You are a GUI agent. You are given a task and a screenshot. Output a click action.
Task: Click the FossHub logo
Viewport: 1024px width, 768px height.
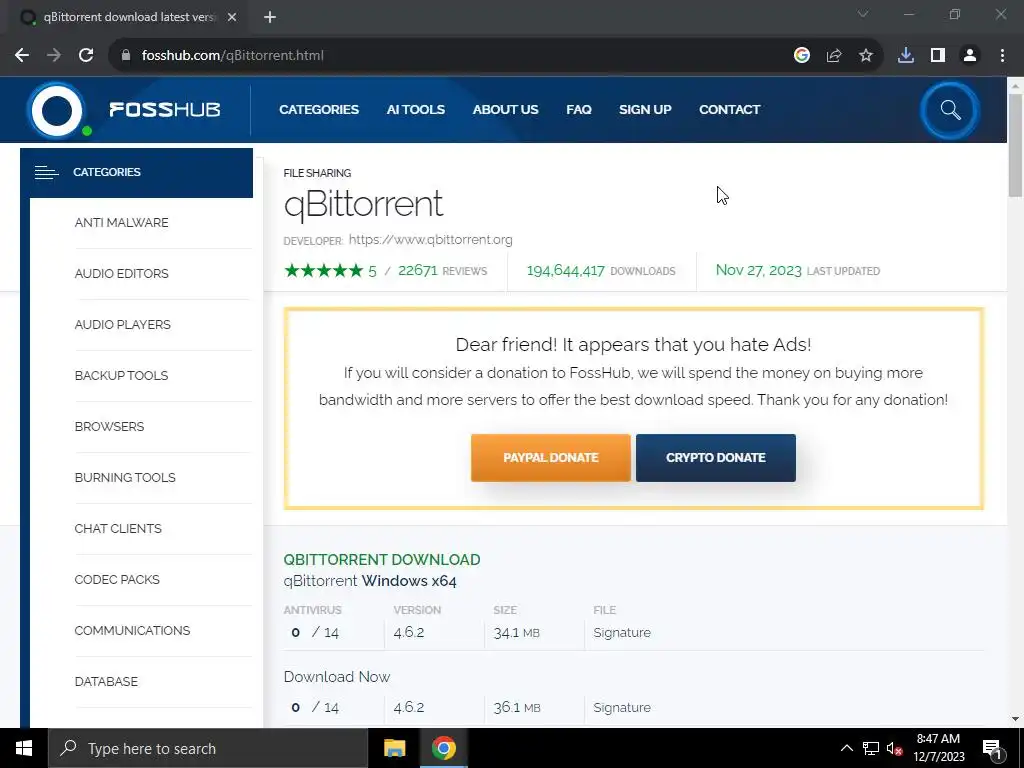(x=124, y=110)
